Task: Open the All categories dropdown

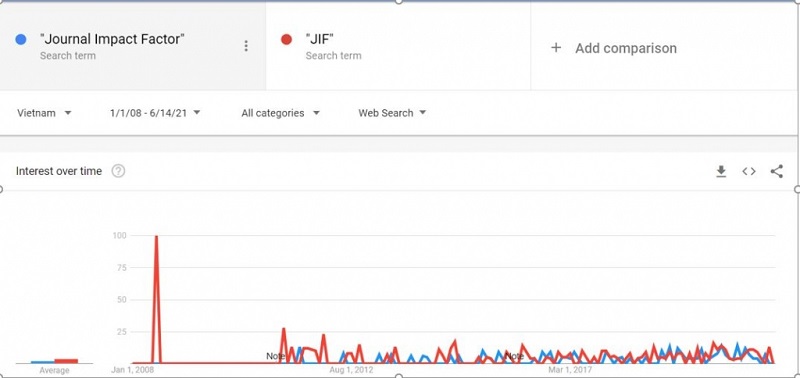Action: pos(280,113)
